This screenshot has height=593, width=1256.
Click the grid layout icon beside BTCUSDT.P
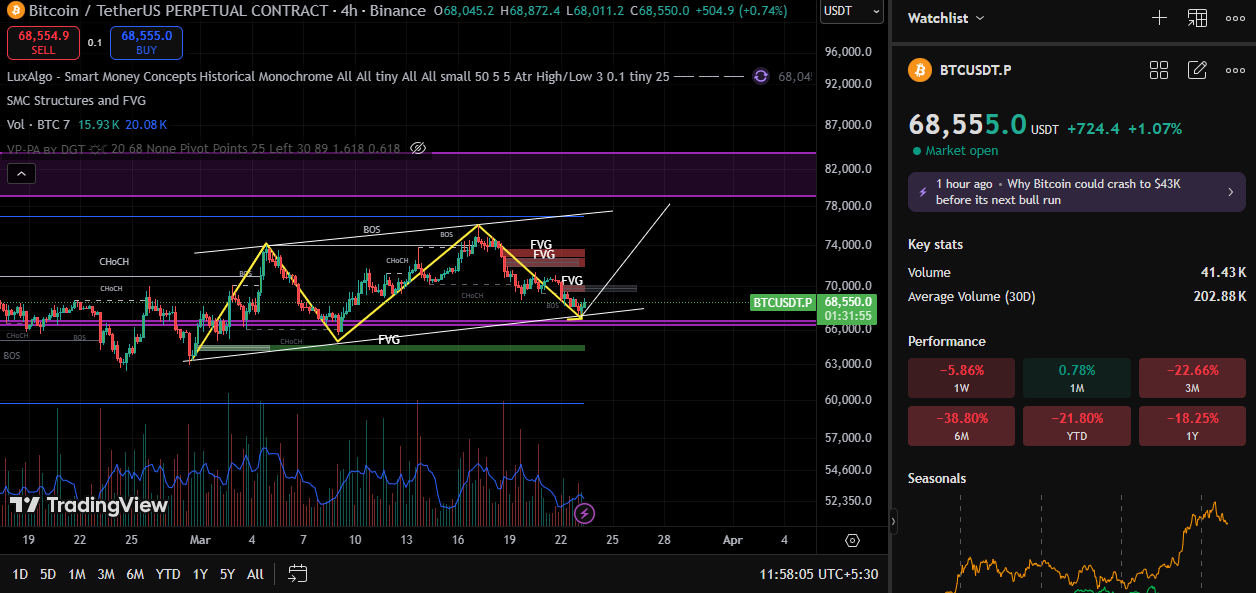tap(1159, 70)
